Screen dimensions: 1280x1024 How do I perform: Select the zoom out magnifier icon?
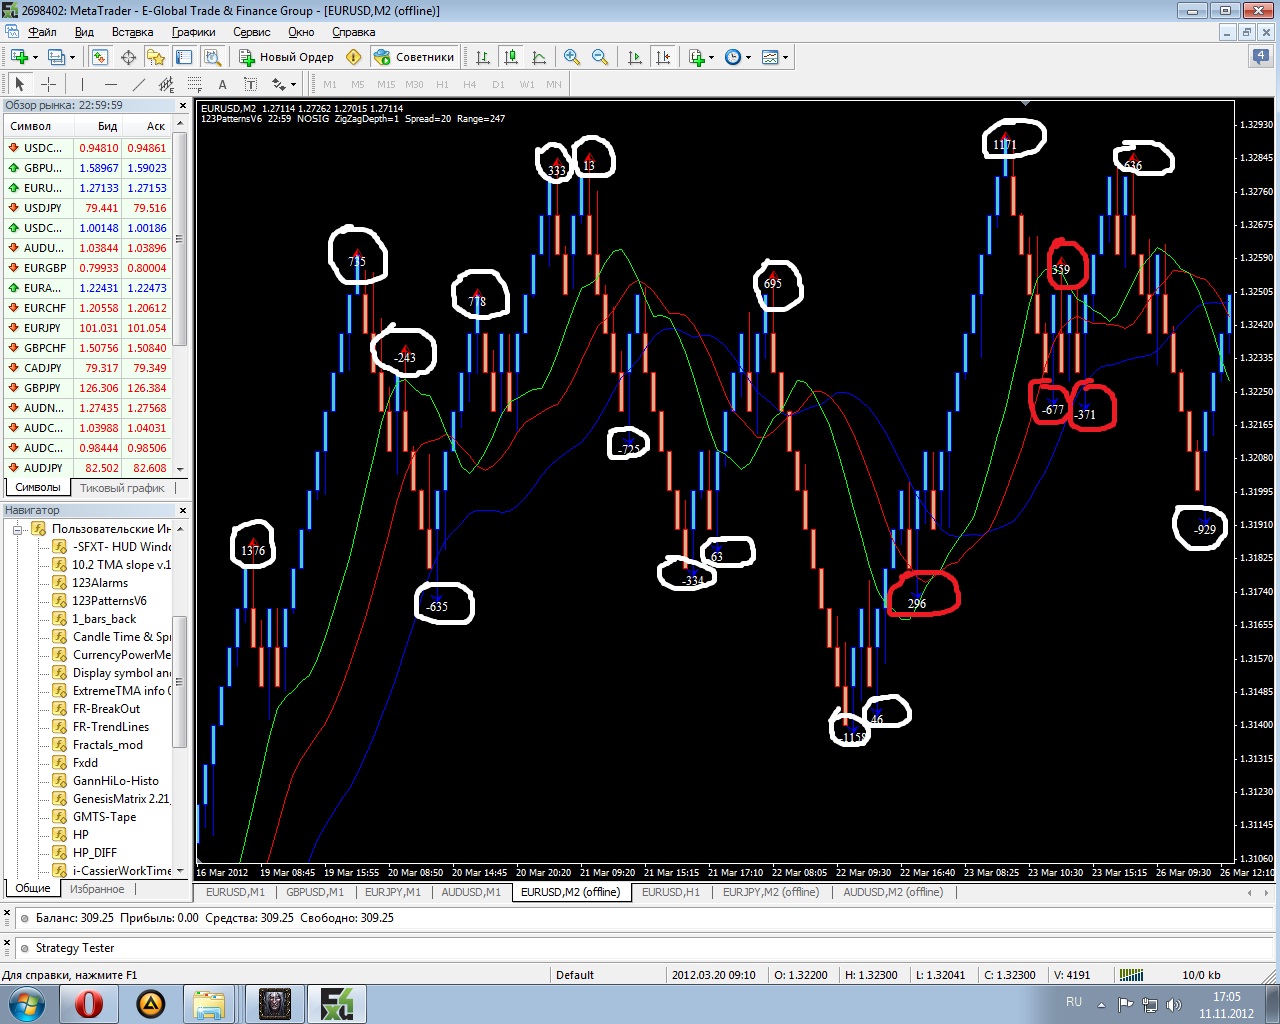[x=600, y=57]
